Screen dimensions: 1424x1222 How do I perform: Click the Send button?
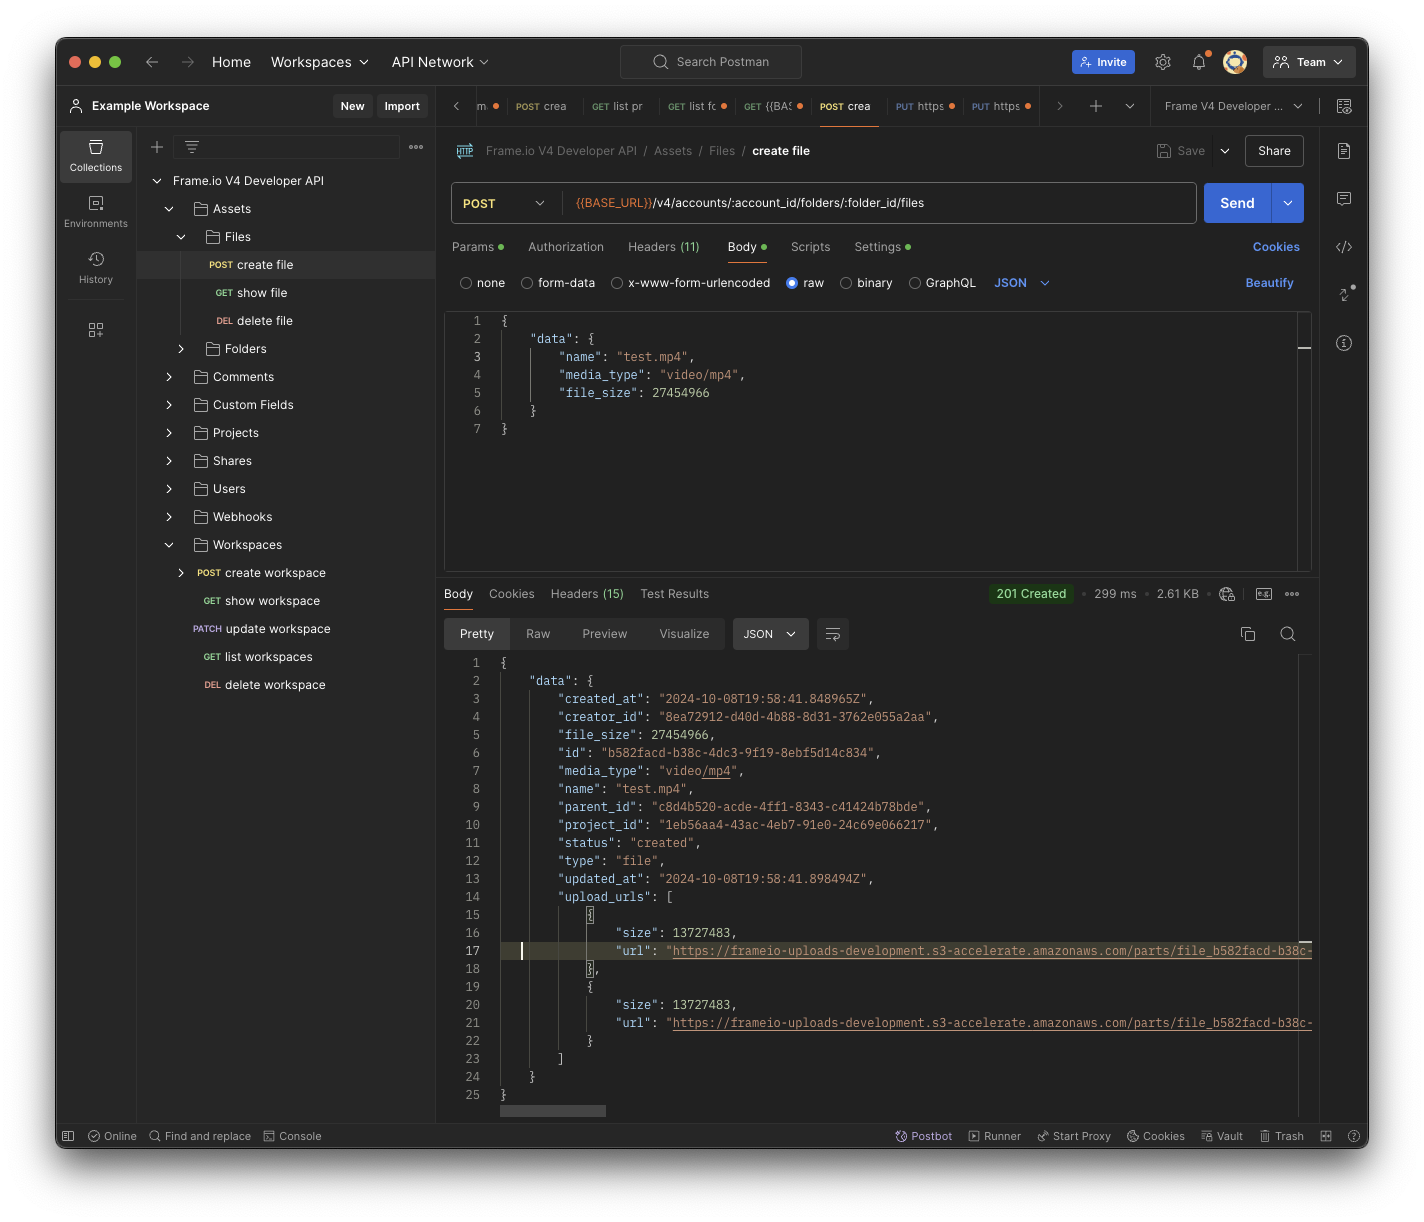(x=1236, y=203)
